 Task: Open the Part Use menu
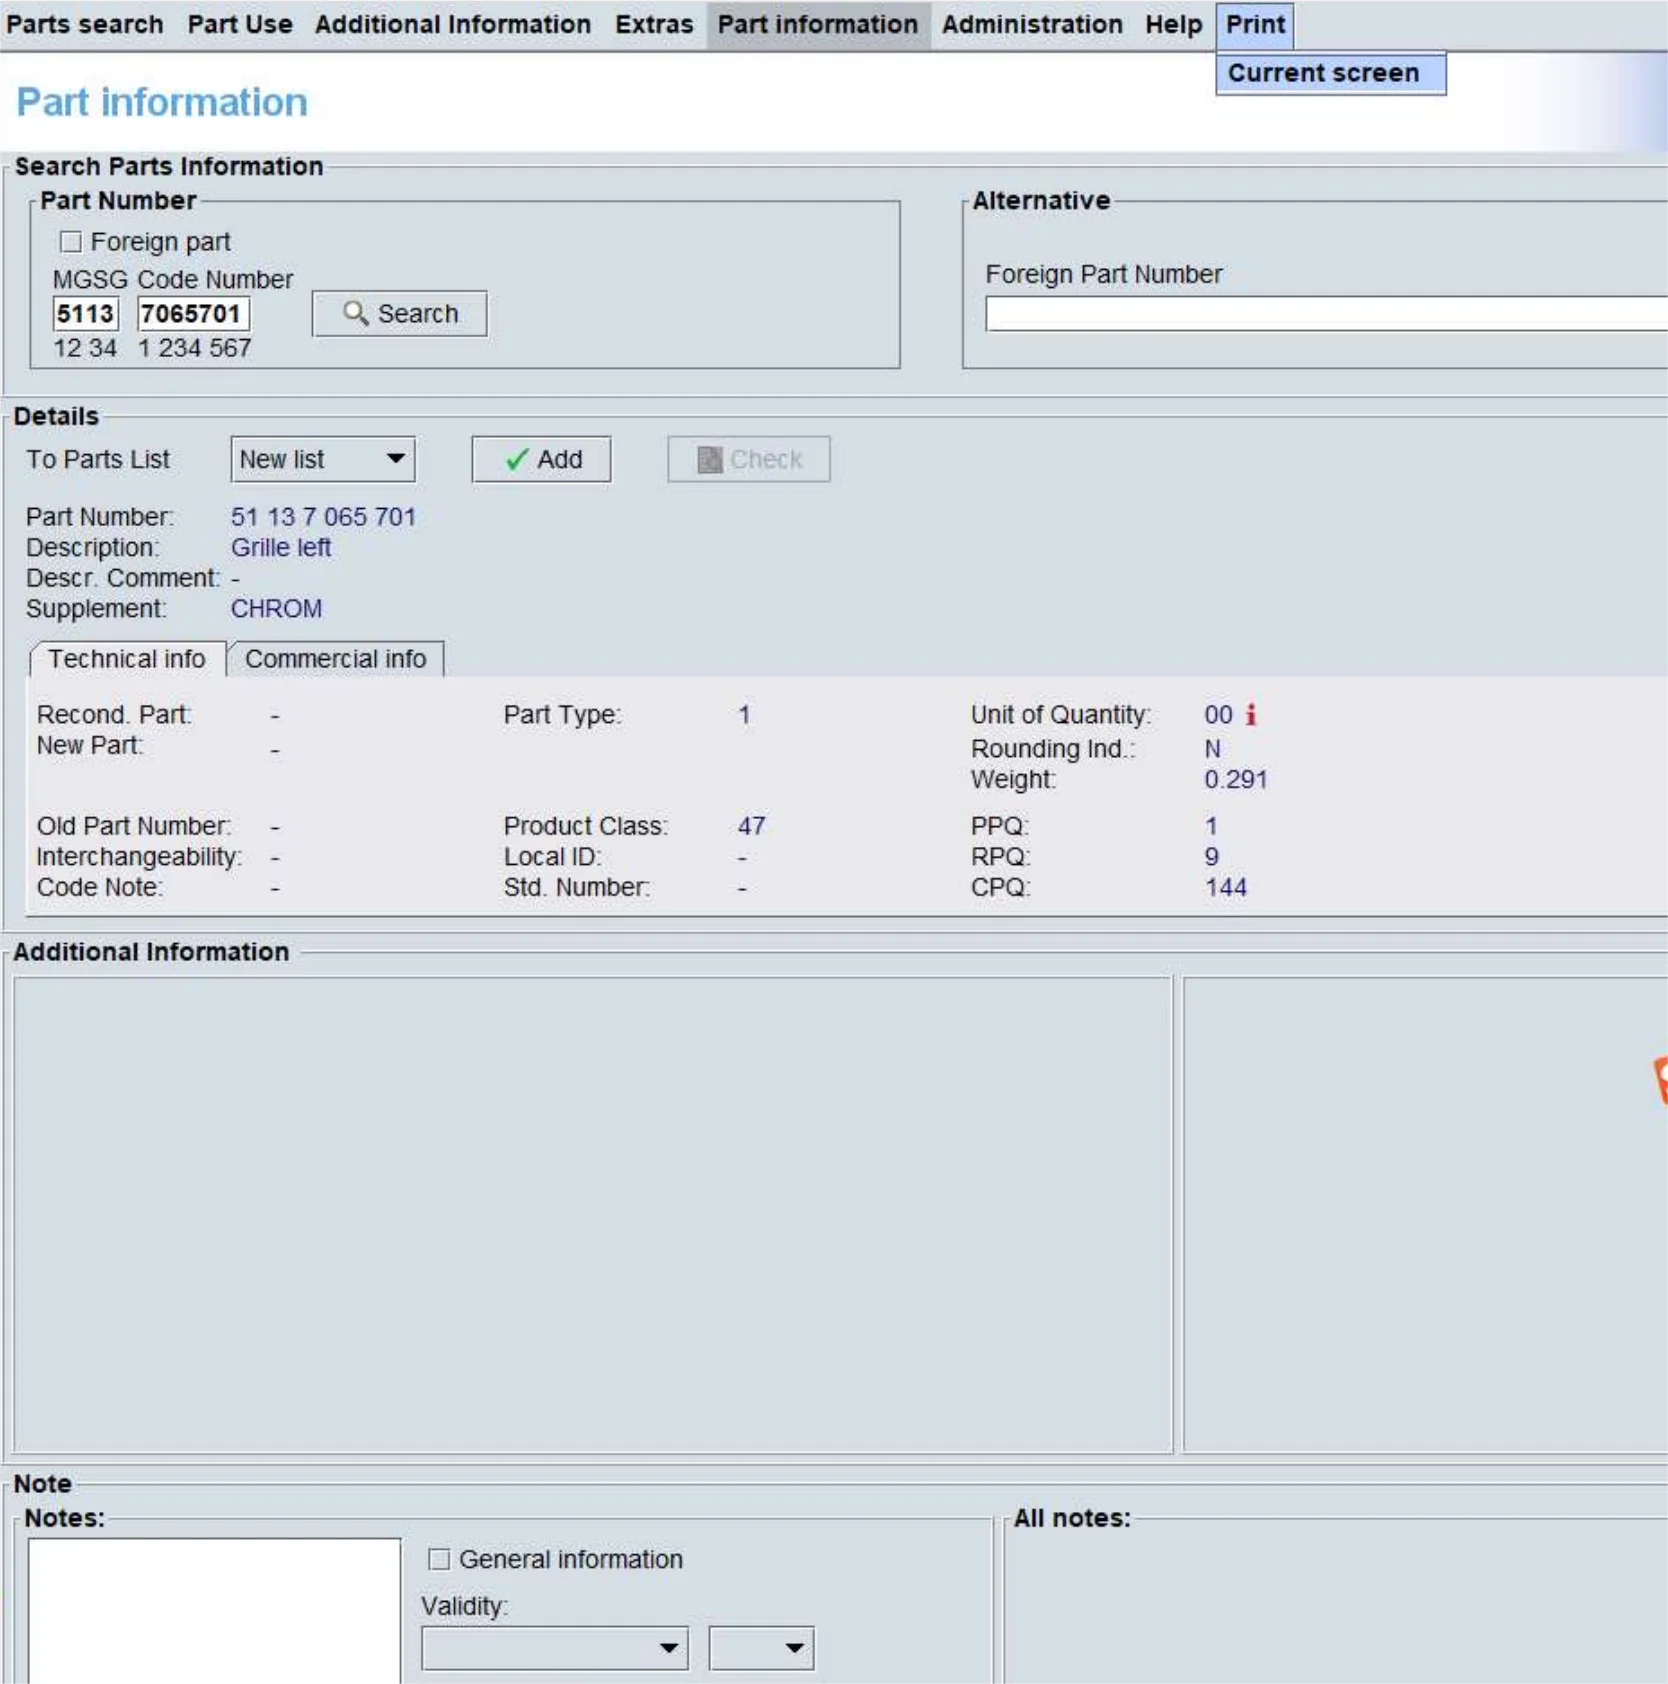(x=240, y=24)
